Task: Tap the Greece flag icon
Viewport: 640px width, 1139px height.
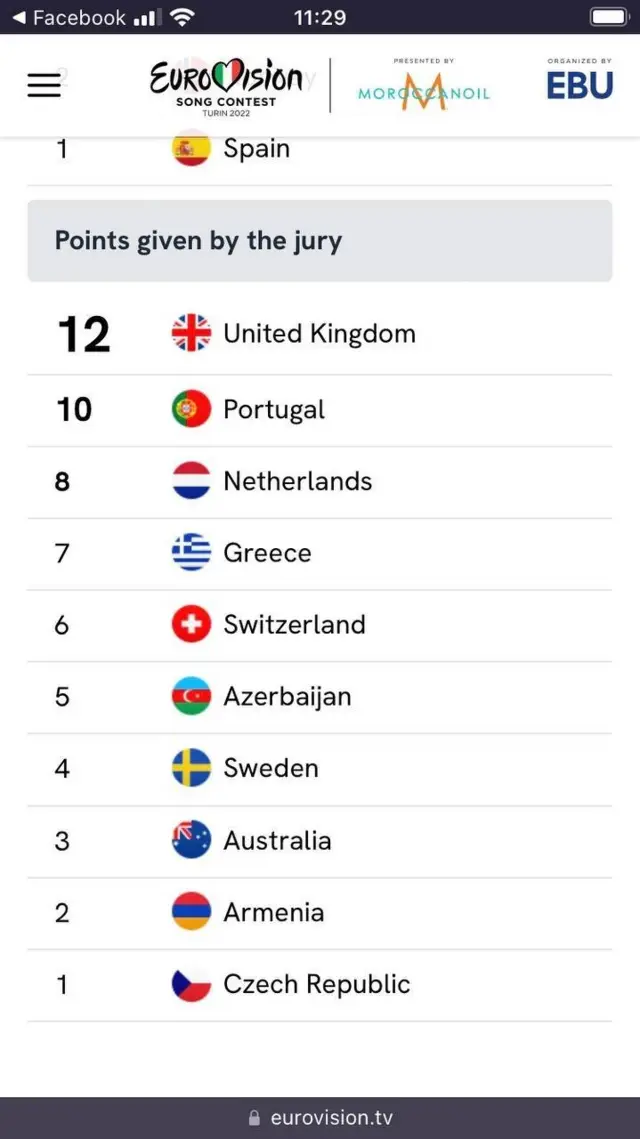Action: [x=191, y=553]
